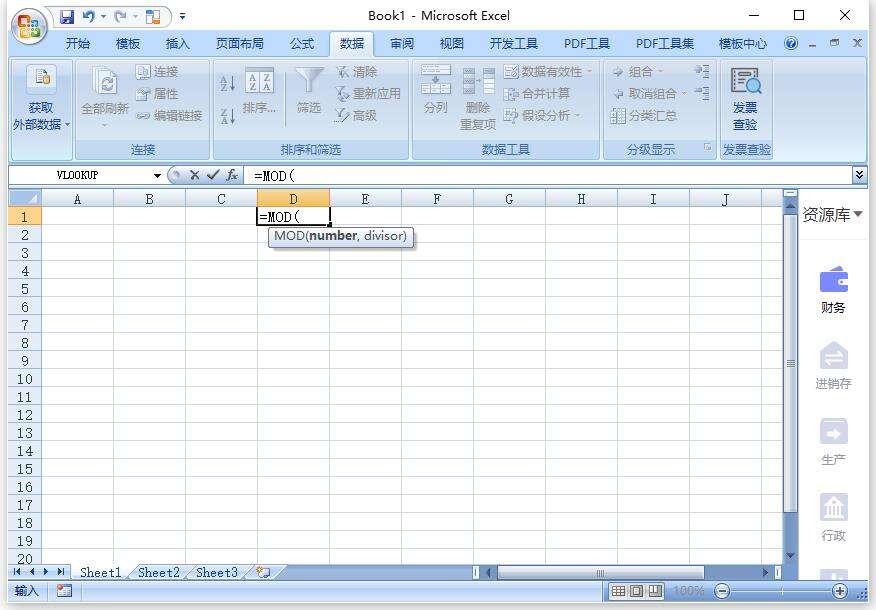Open the invoice check (发票查验) tool
The height and width of the screenshot is (610, 876).
[x=746, y=99]
